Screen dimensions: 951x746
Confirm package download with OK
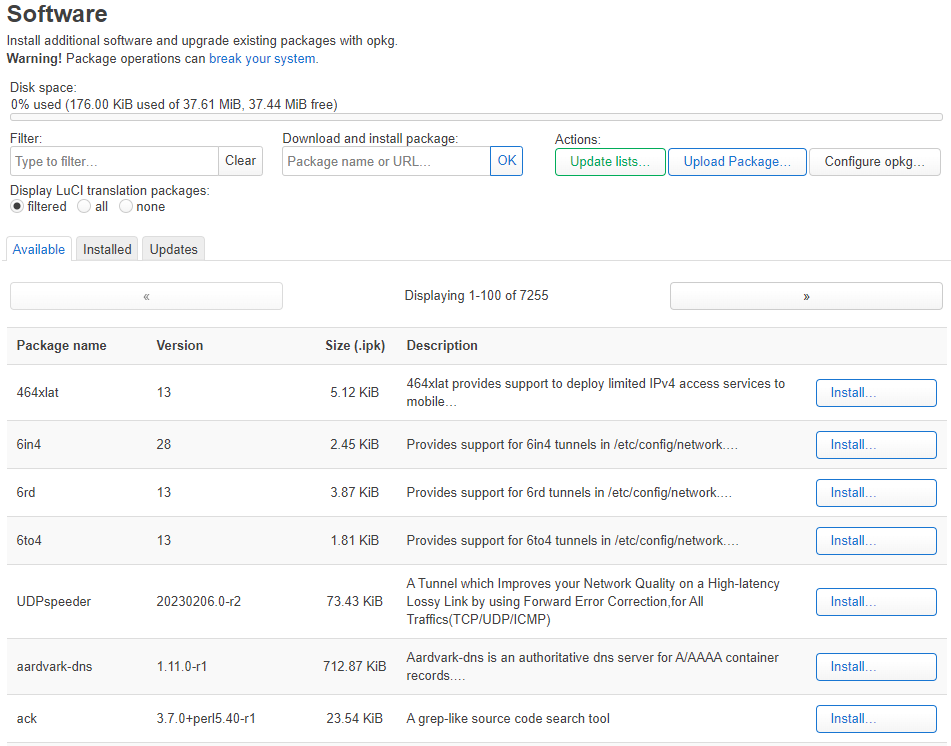pos(506,161)
